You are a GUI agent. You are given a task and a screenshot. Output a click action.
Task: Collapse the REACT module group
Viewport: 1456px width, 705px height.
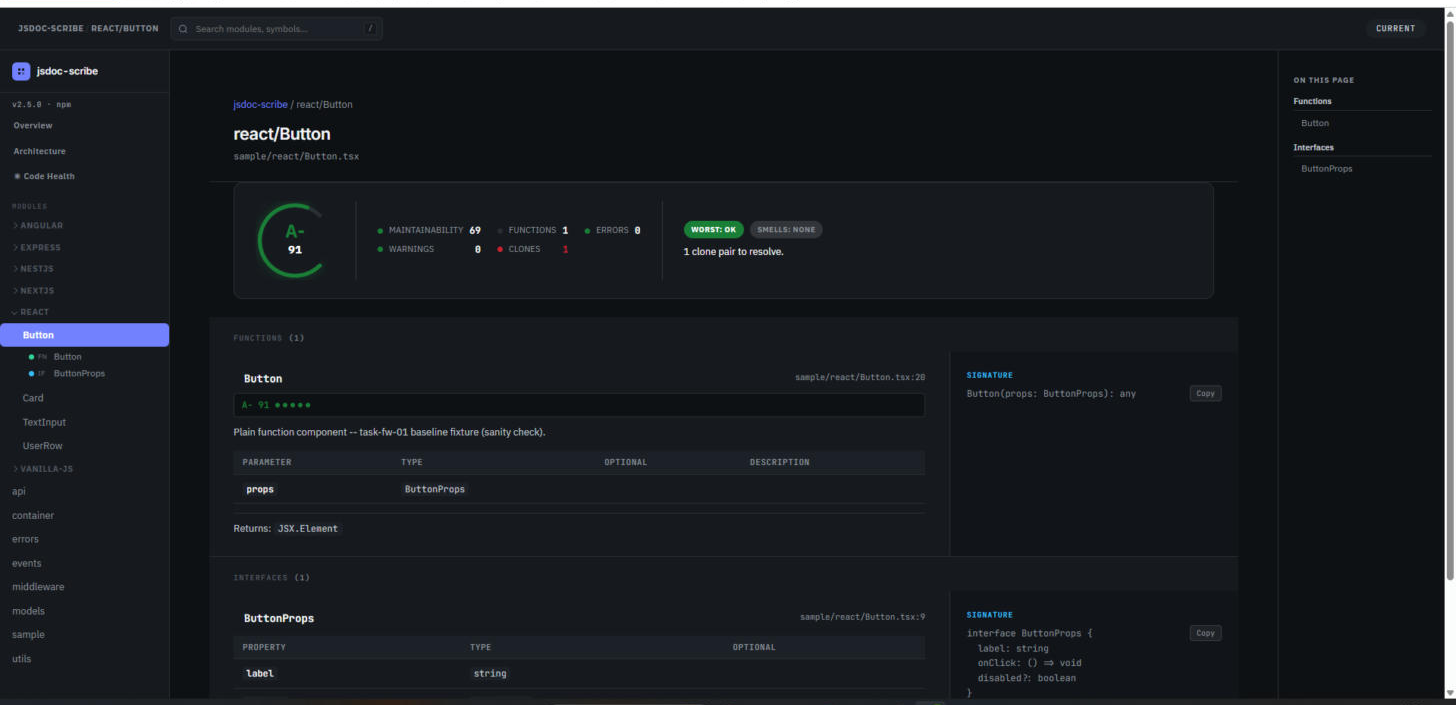30,312
